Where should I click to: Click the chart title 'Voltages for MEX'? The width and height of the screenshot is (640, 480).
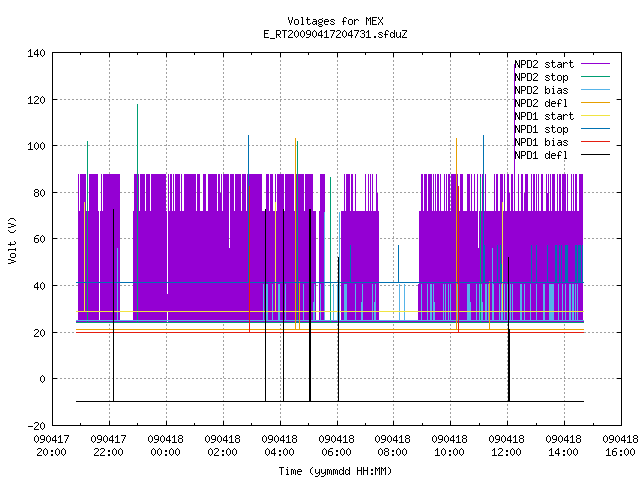coord(335,21)
